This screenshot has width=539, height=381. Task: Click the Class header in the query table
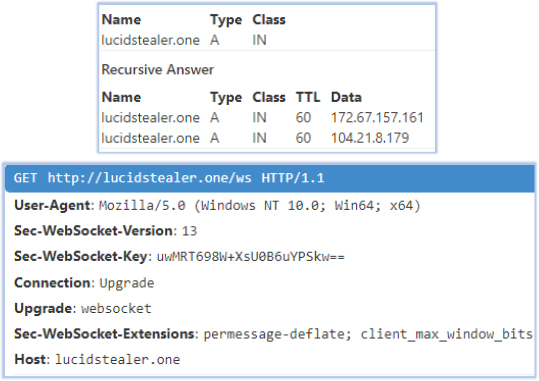[x=269, y=20]
